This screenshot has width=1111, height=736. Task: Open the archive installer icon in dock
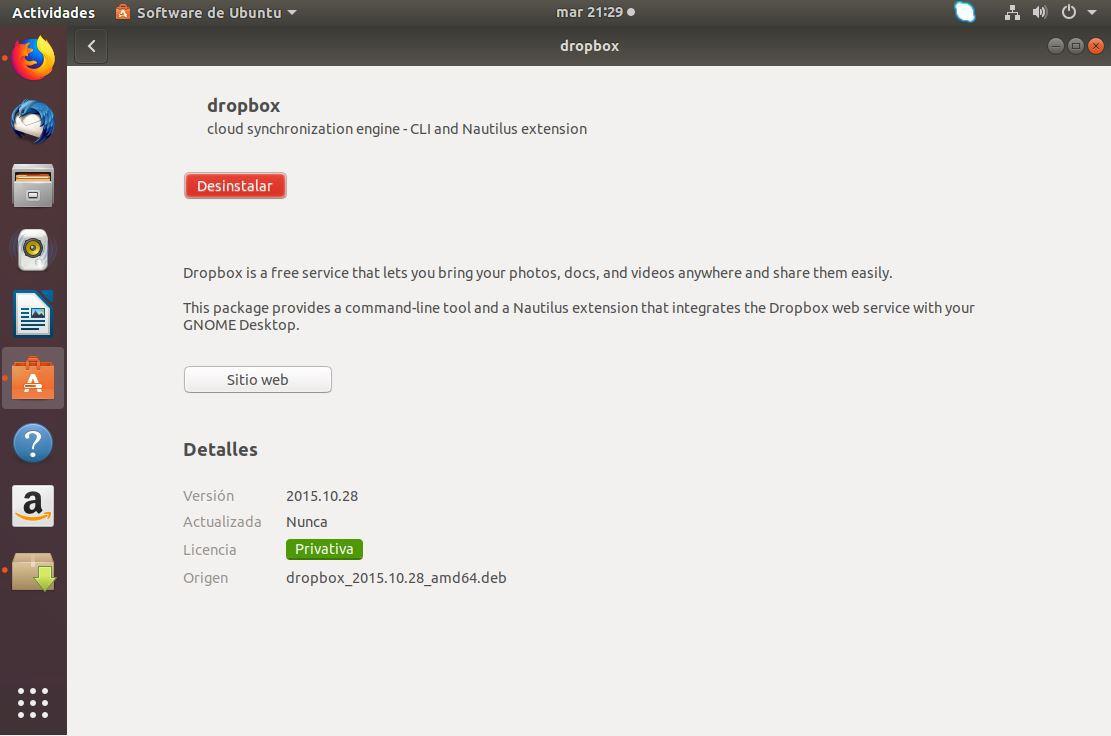coord(33,570)
